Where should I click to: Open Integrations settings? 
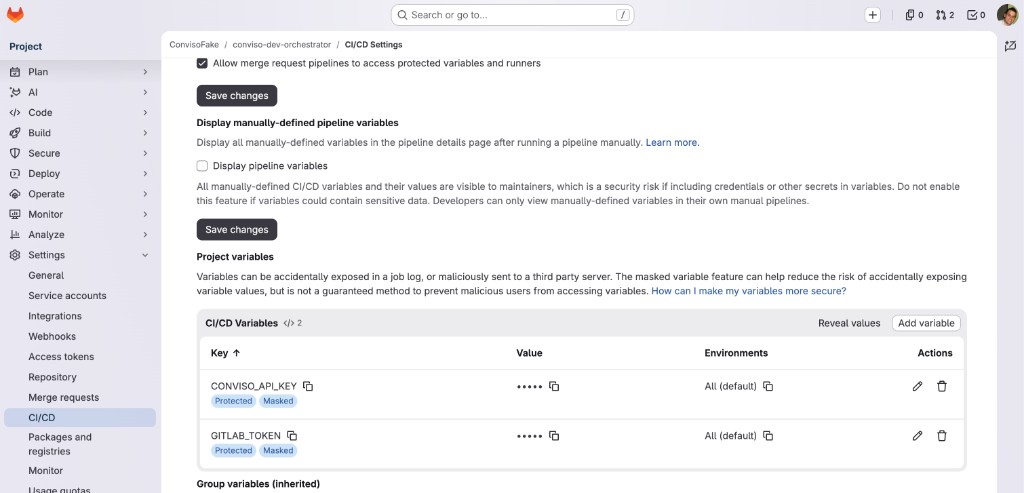click(x=55, y=315)
